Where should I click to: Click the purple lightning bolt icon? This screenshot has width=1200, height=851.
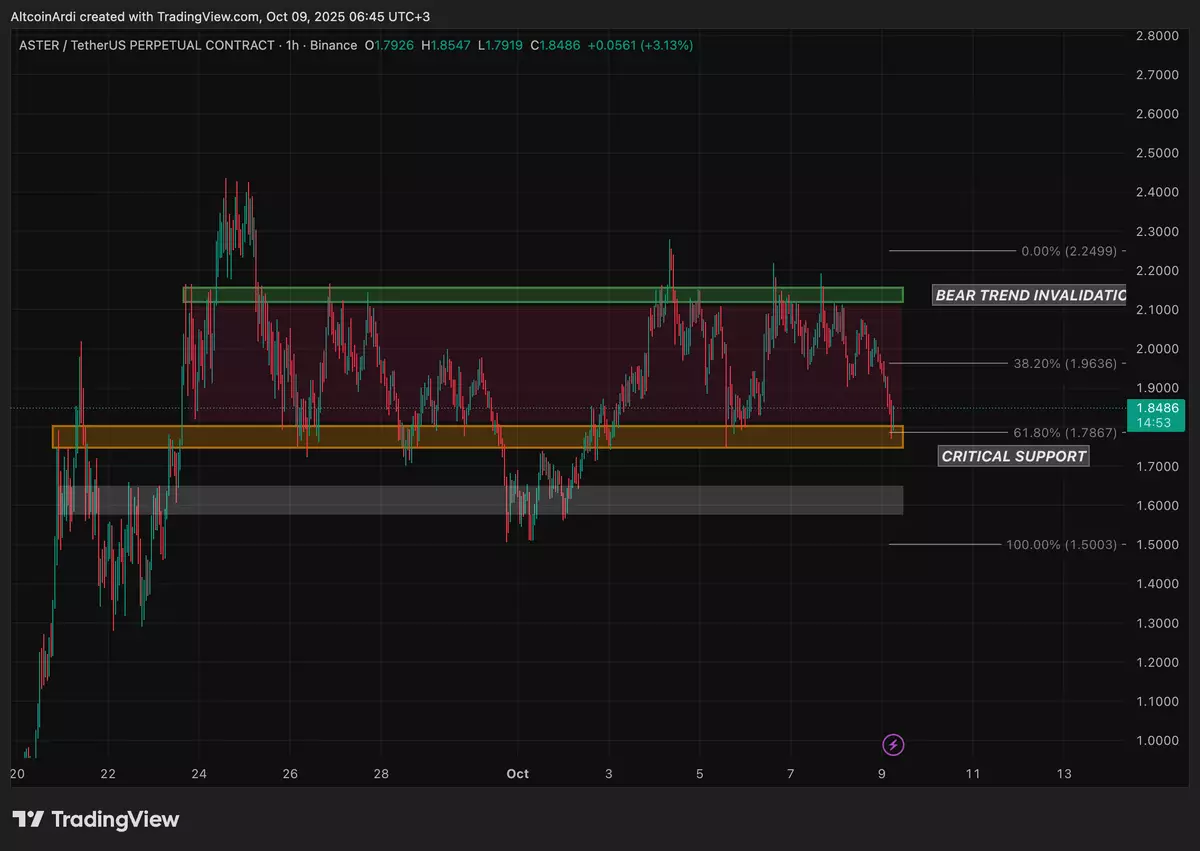pyautogui.click(x=893, y=744)
